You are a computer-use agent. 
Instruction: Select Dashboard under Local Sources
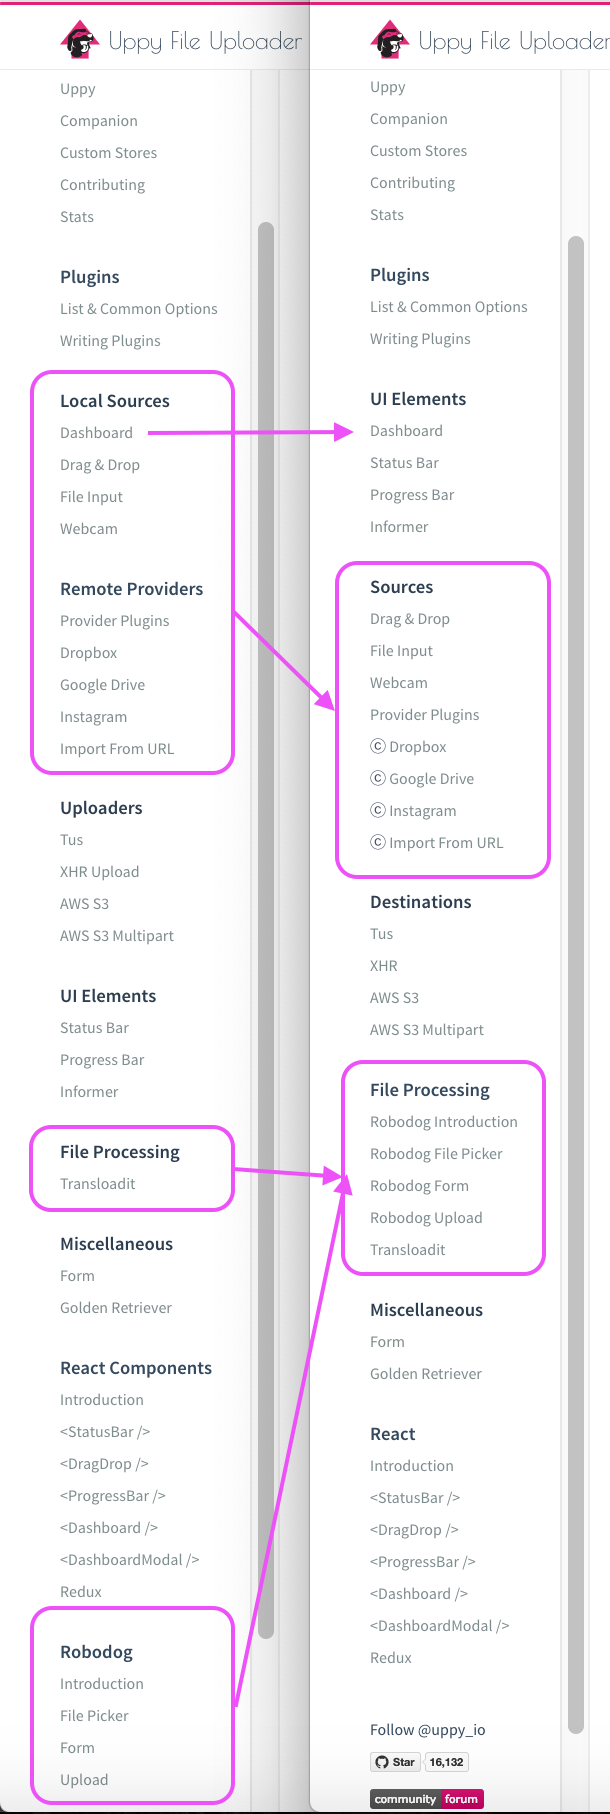coord(96,433)
